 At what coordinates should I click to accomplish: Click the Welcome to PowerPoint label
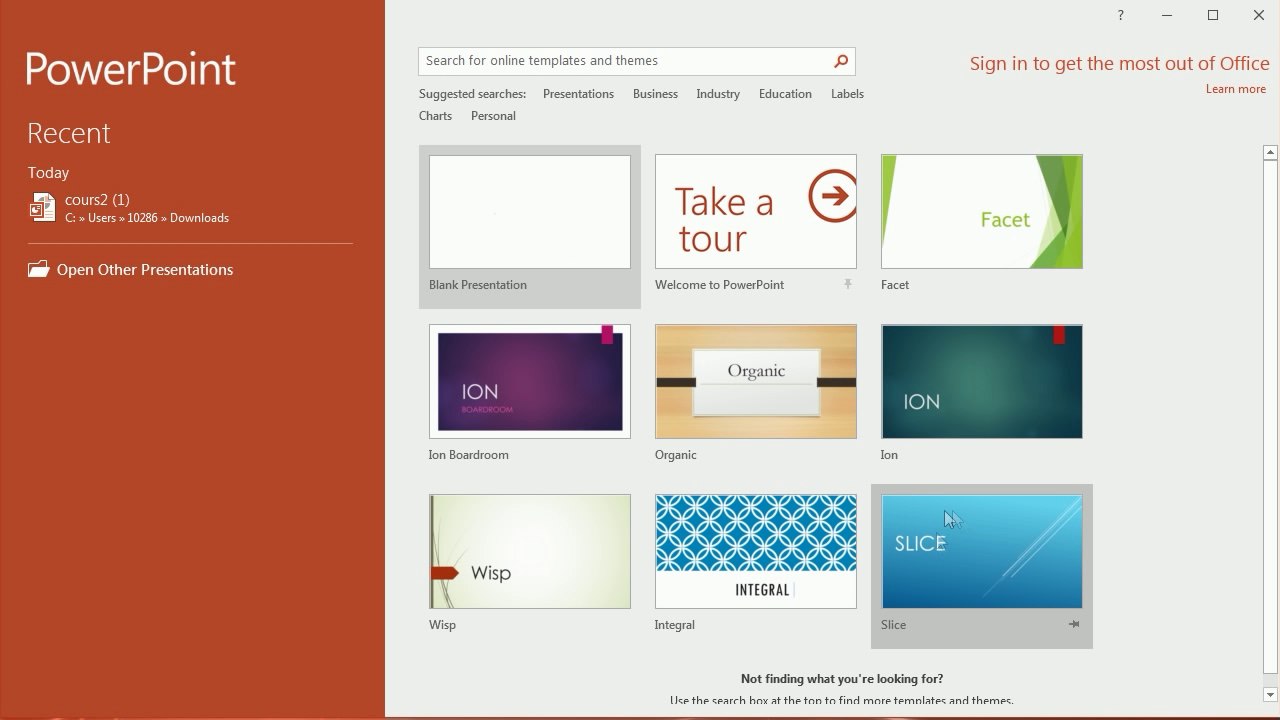[x=719, y=285]
